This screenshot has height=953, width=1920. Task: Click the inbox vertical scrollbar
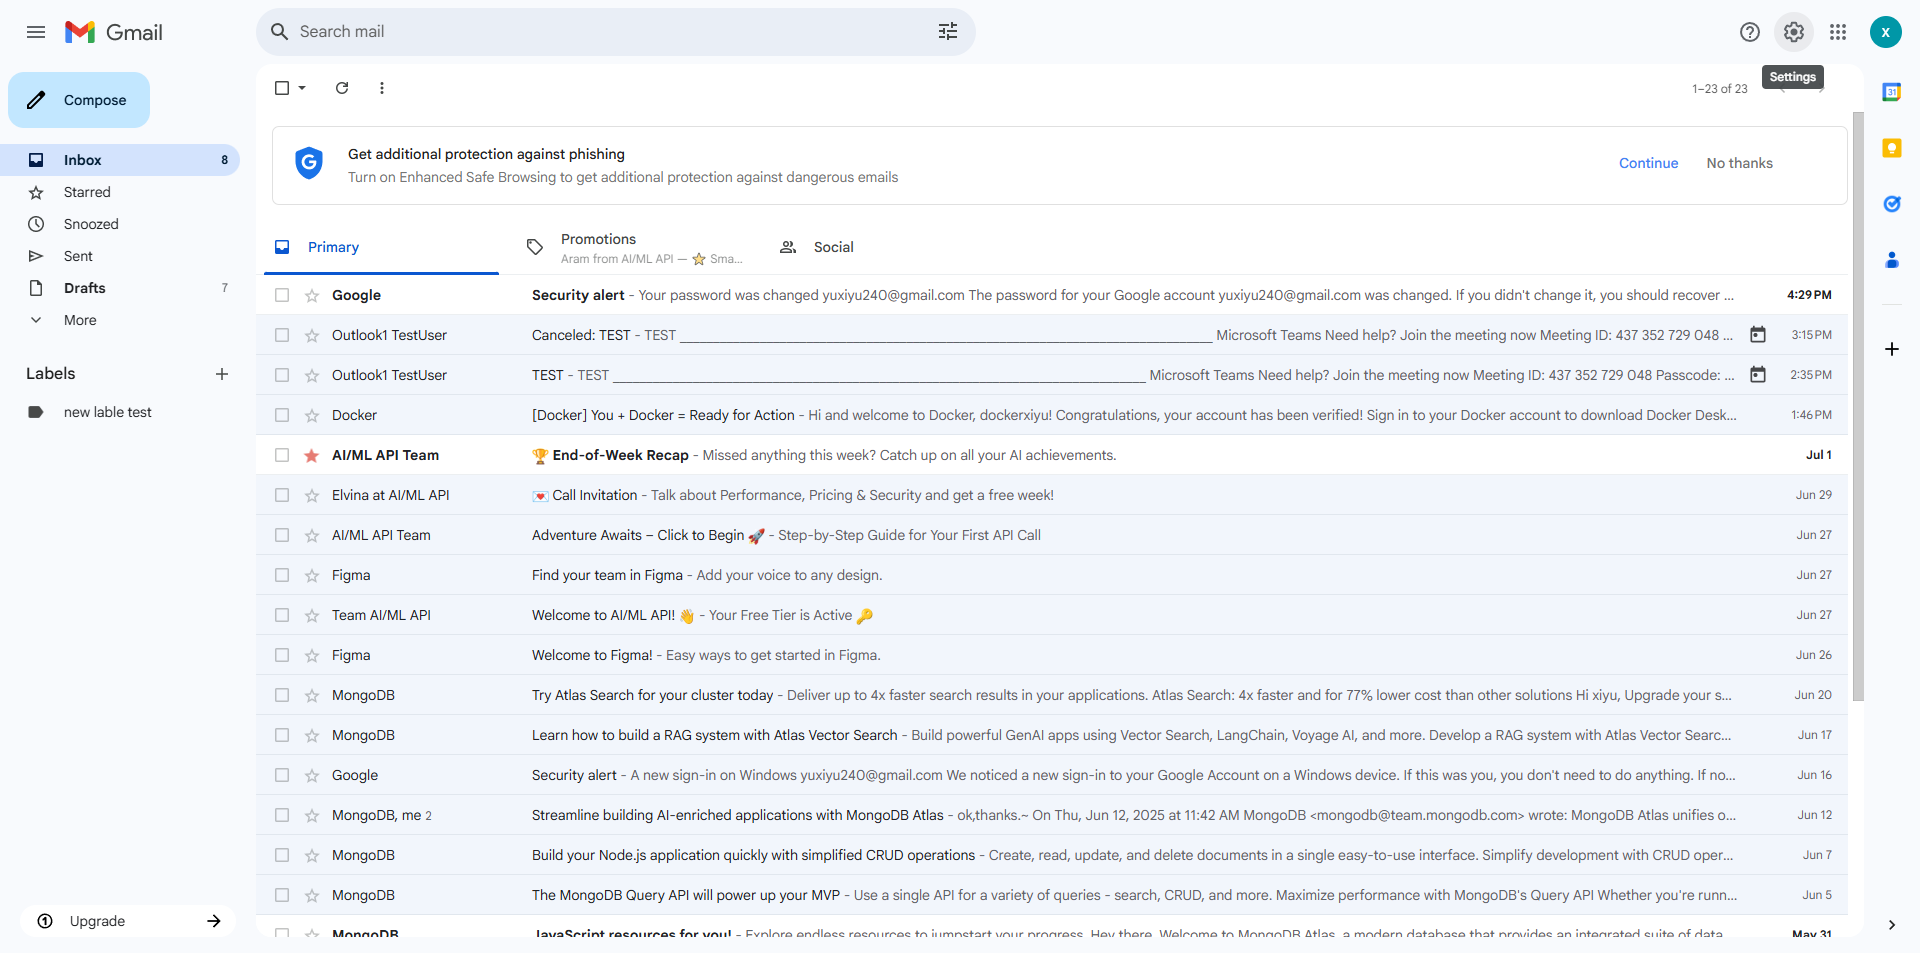coord(1858,405)
